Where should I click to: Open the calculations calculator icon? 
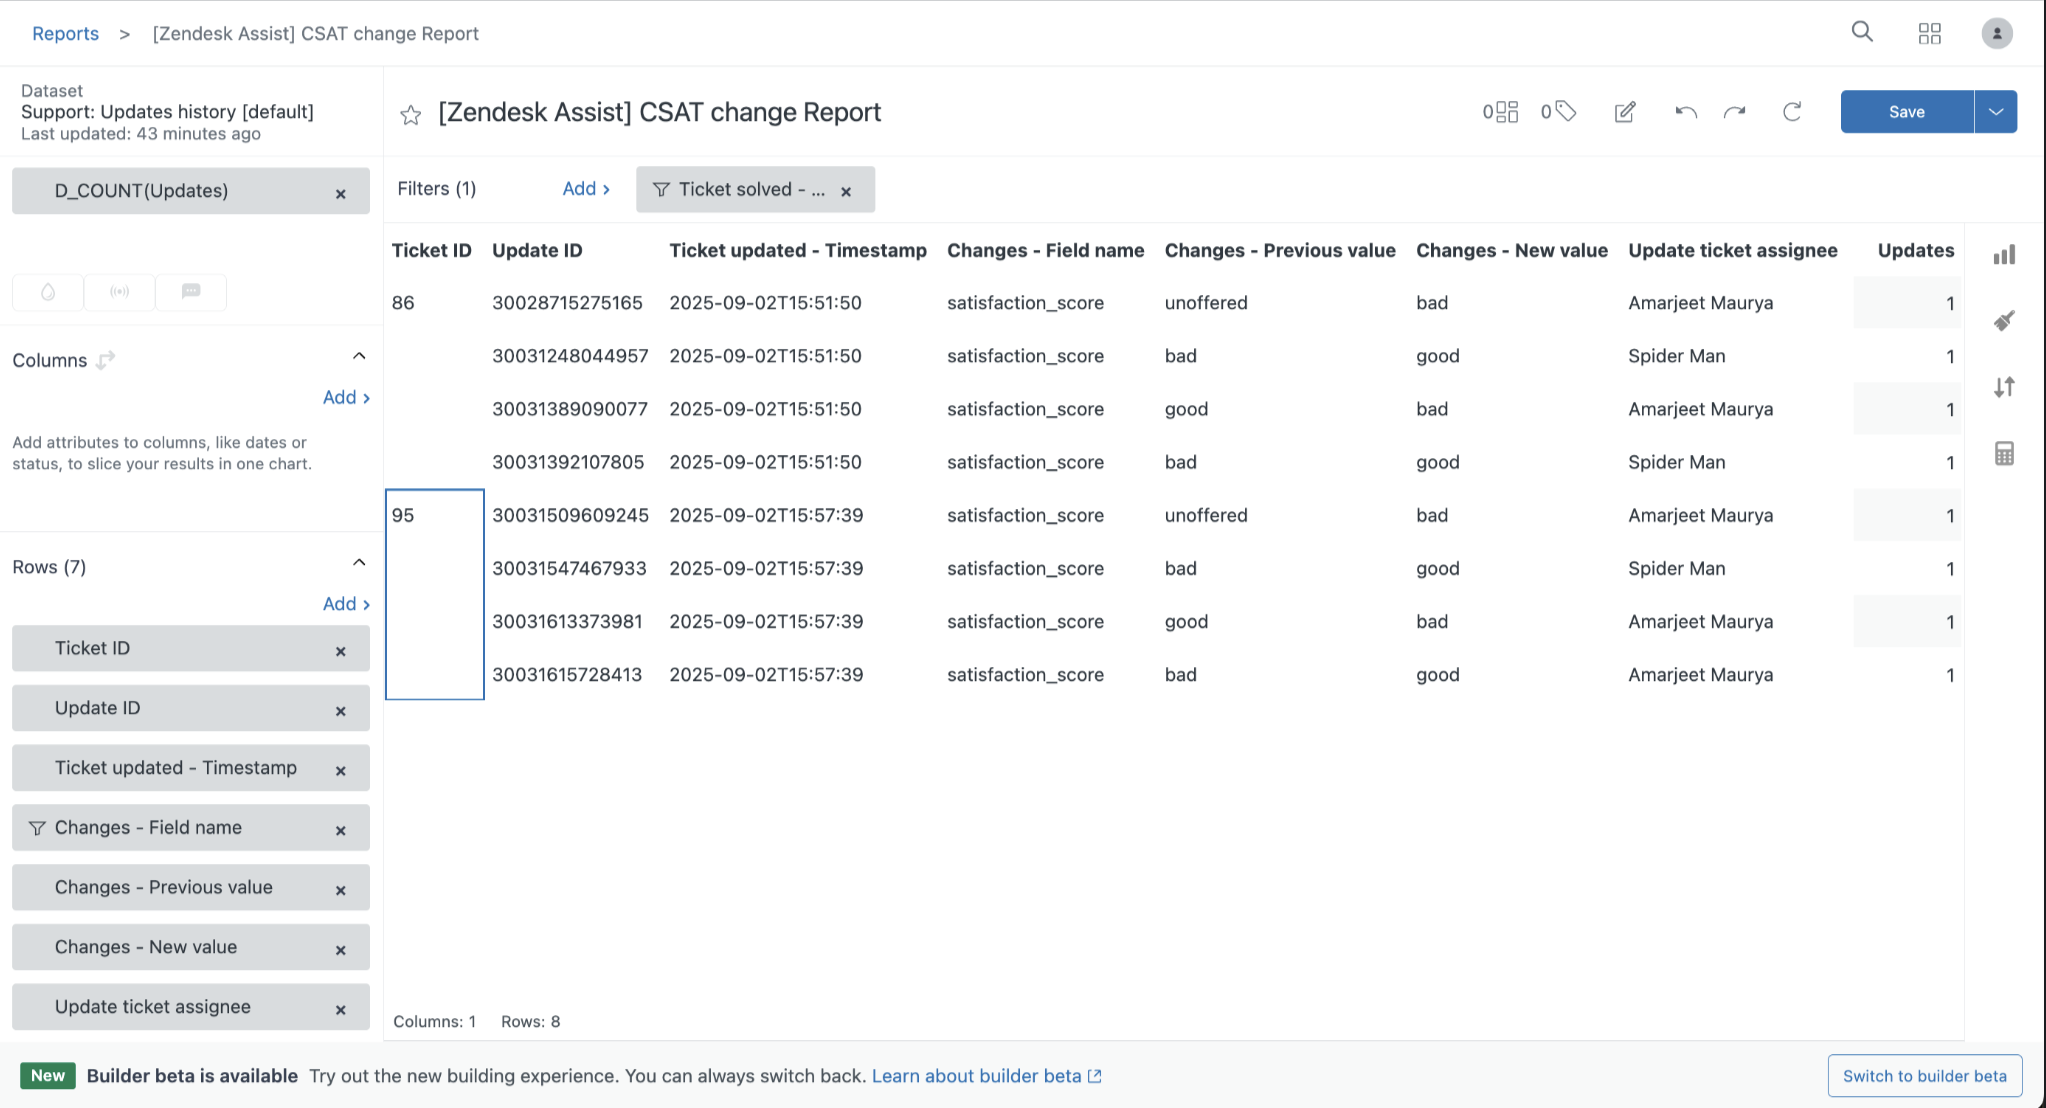[2004, 454]
